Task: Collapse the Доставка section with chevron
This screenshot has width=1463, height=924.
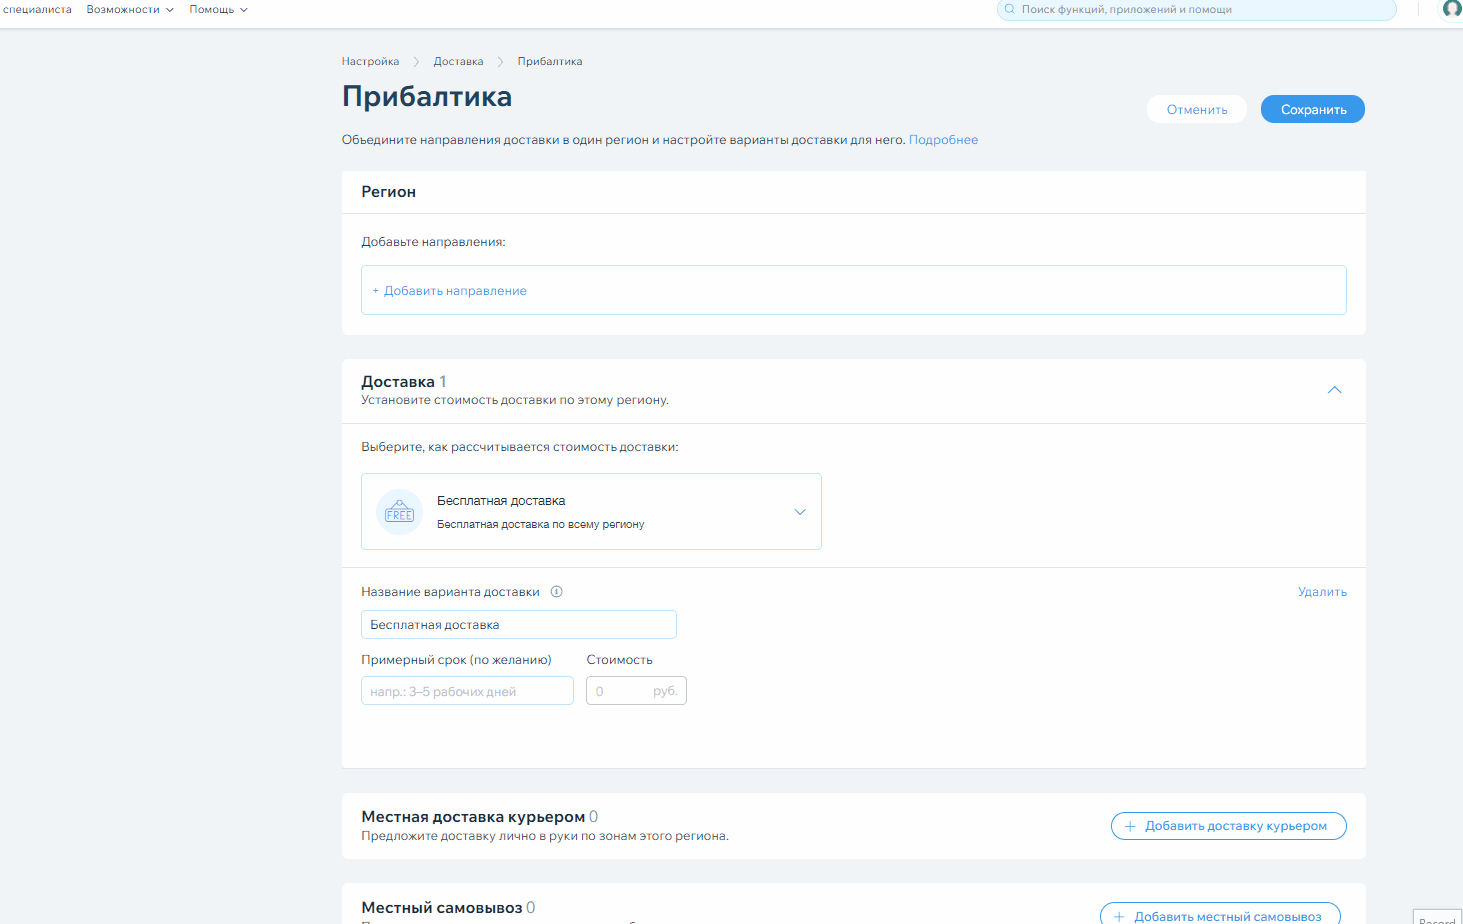Action: (1334, 390)
